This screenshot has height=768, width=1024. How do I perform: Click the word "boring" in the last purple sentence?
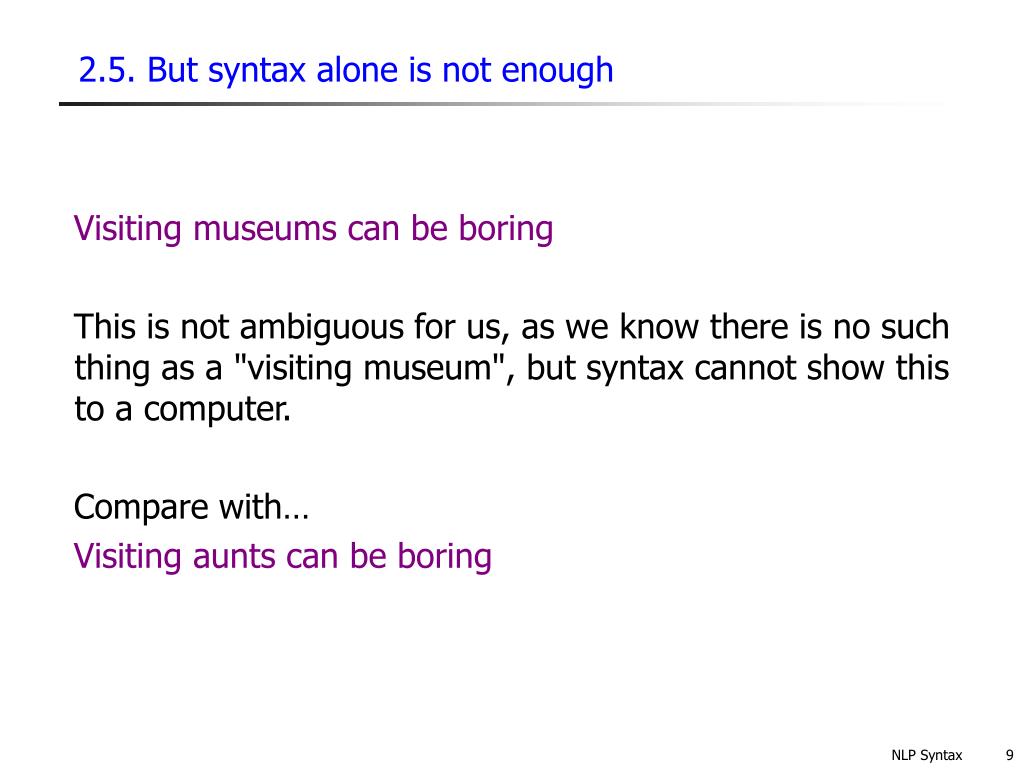click(445, 557)
